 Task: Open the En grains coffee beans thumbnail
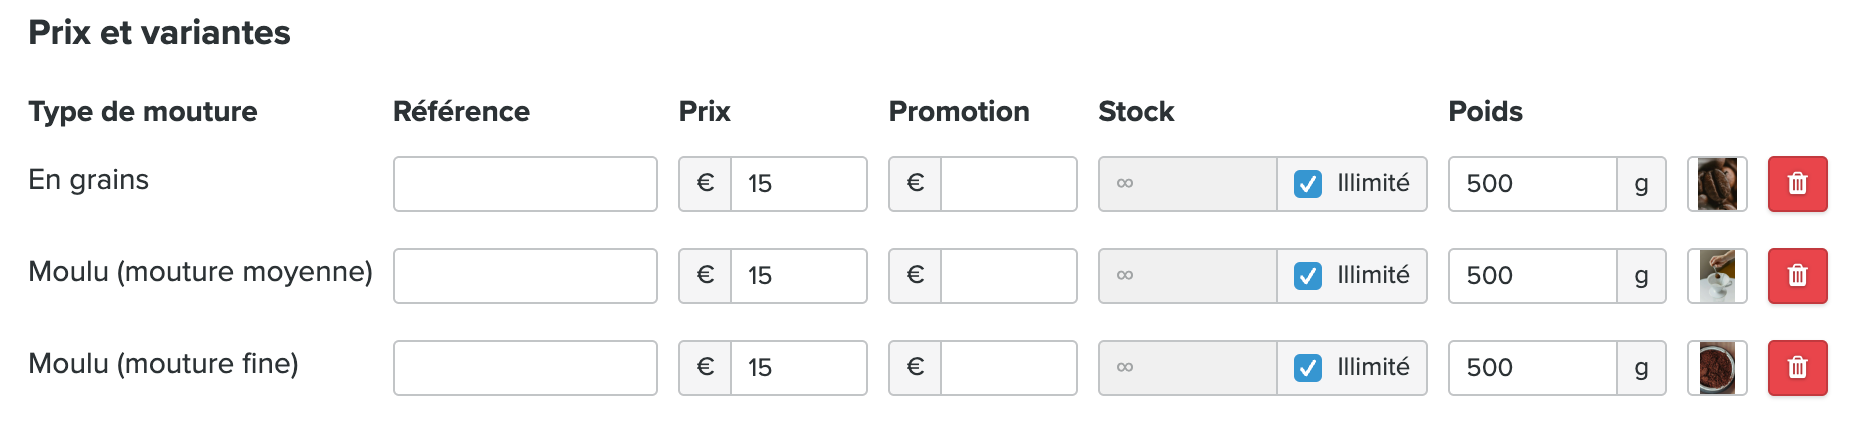click(1717, 184)
